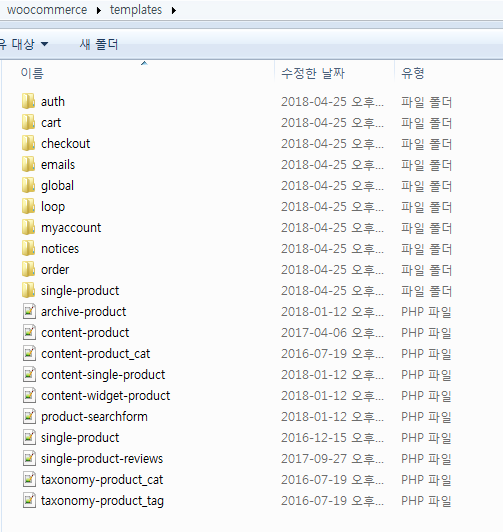Screen dimensions: 503x532
Task: Expand arrow after woocommerce in breadcrumb
Action: point(99,11)
